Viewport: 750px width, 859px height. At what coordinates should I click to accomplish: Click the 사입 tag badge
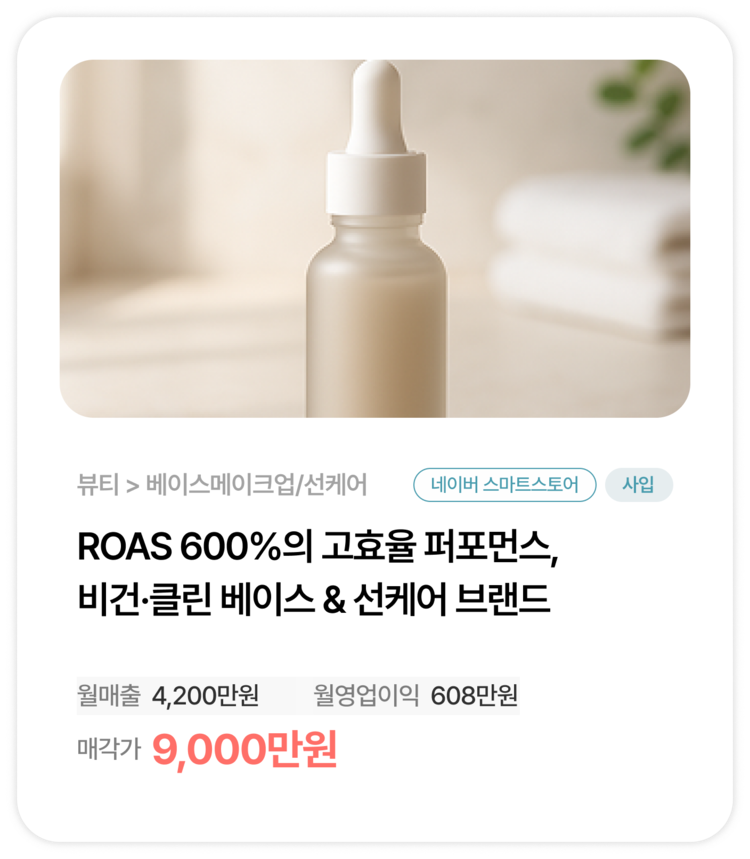pyautogui.click(x=638, y=485)
